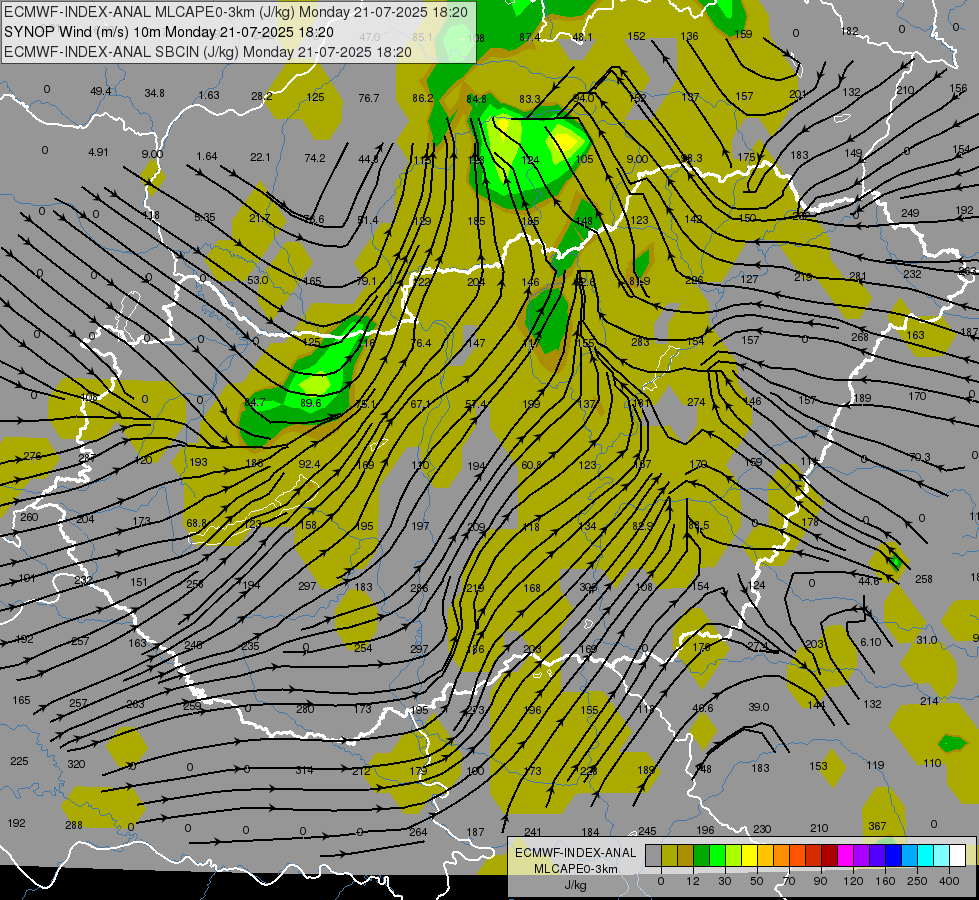Click the map value '70.3'

click(x=919, y=458)
